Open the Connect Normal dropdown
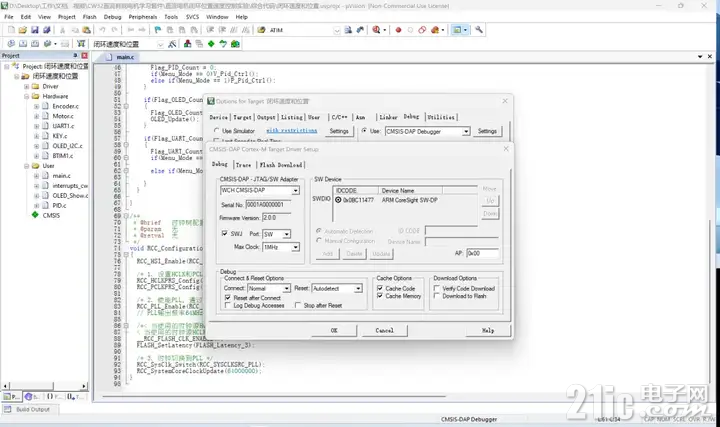 point(287,288)
